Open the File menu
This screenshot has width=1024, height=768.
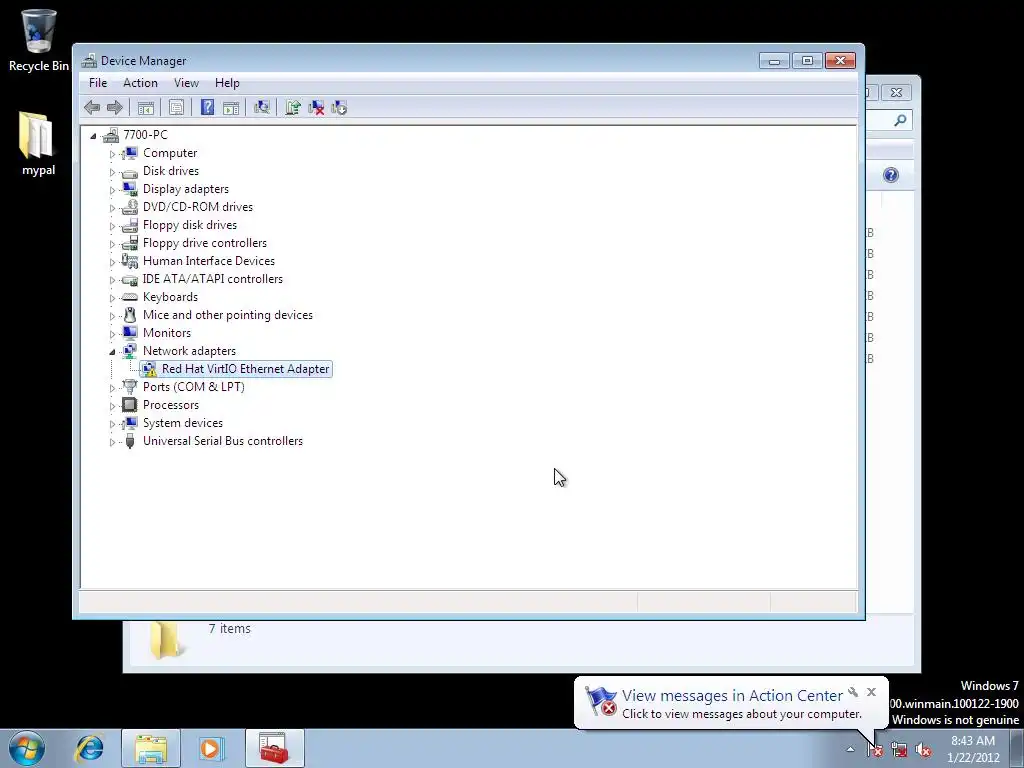coord(98,83)
